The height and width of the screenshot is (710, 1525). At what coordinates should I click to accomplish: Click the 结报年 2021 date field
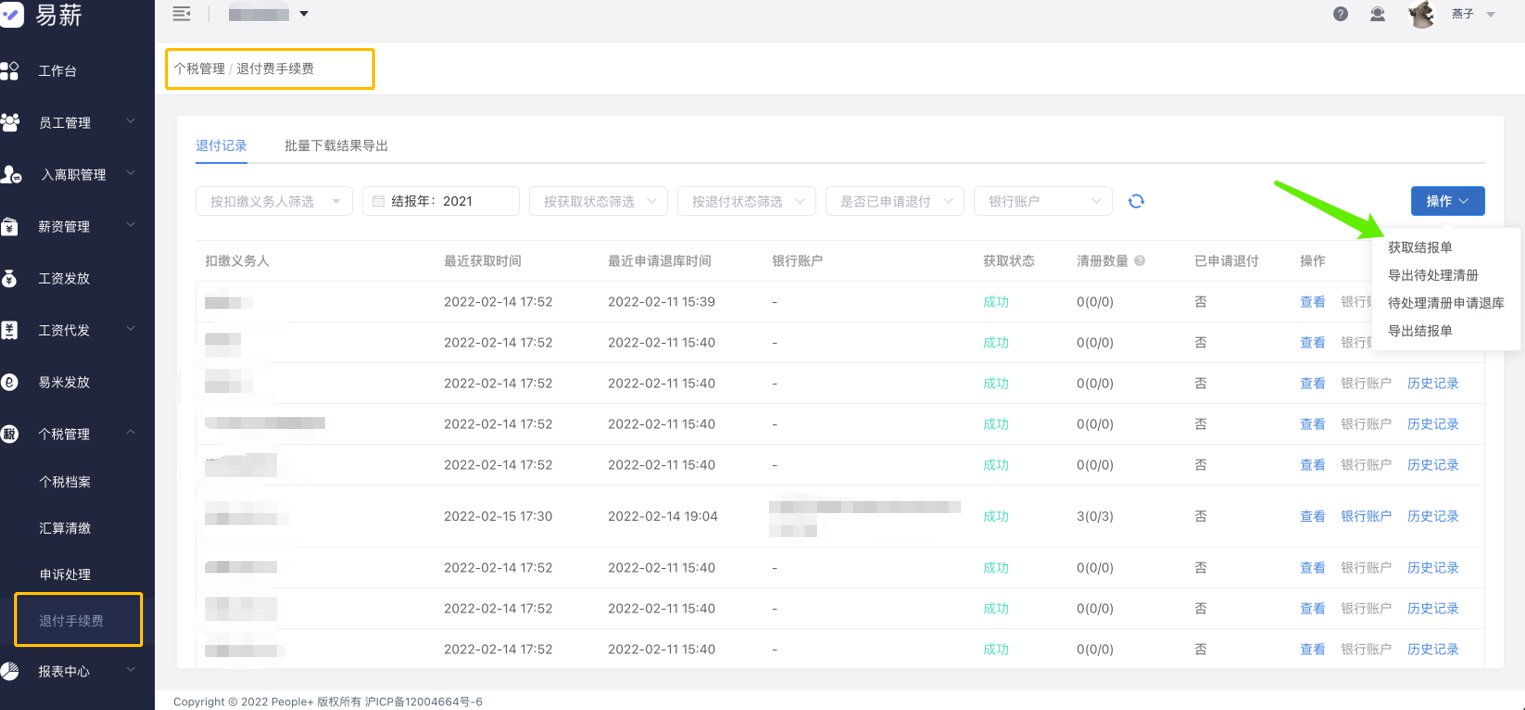click(440, 201)
